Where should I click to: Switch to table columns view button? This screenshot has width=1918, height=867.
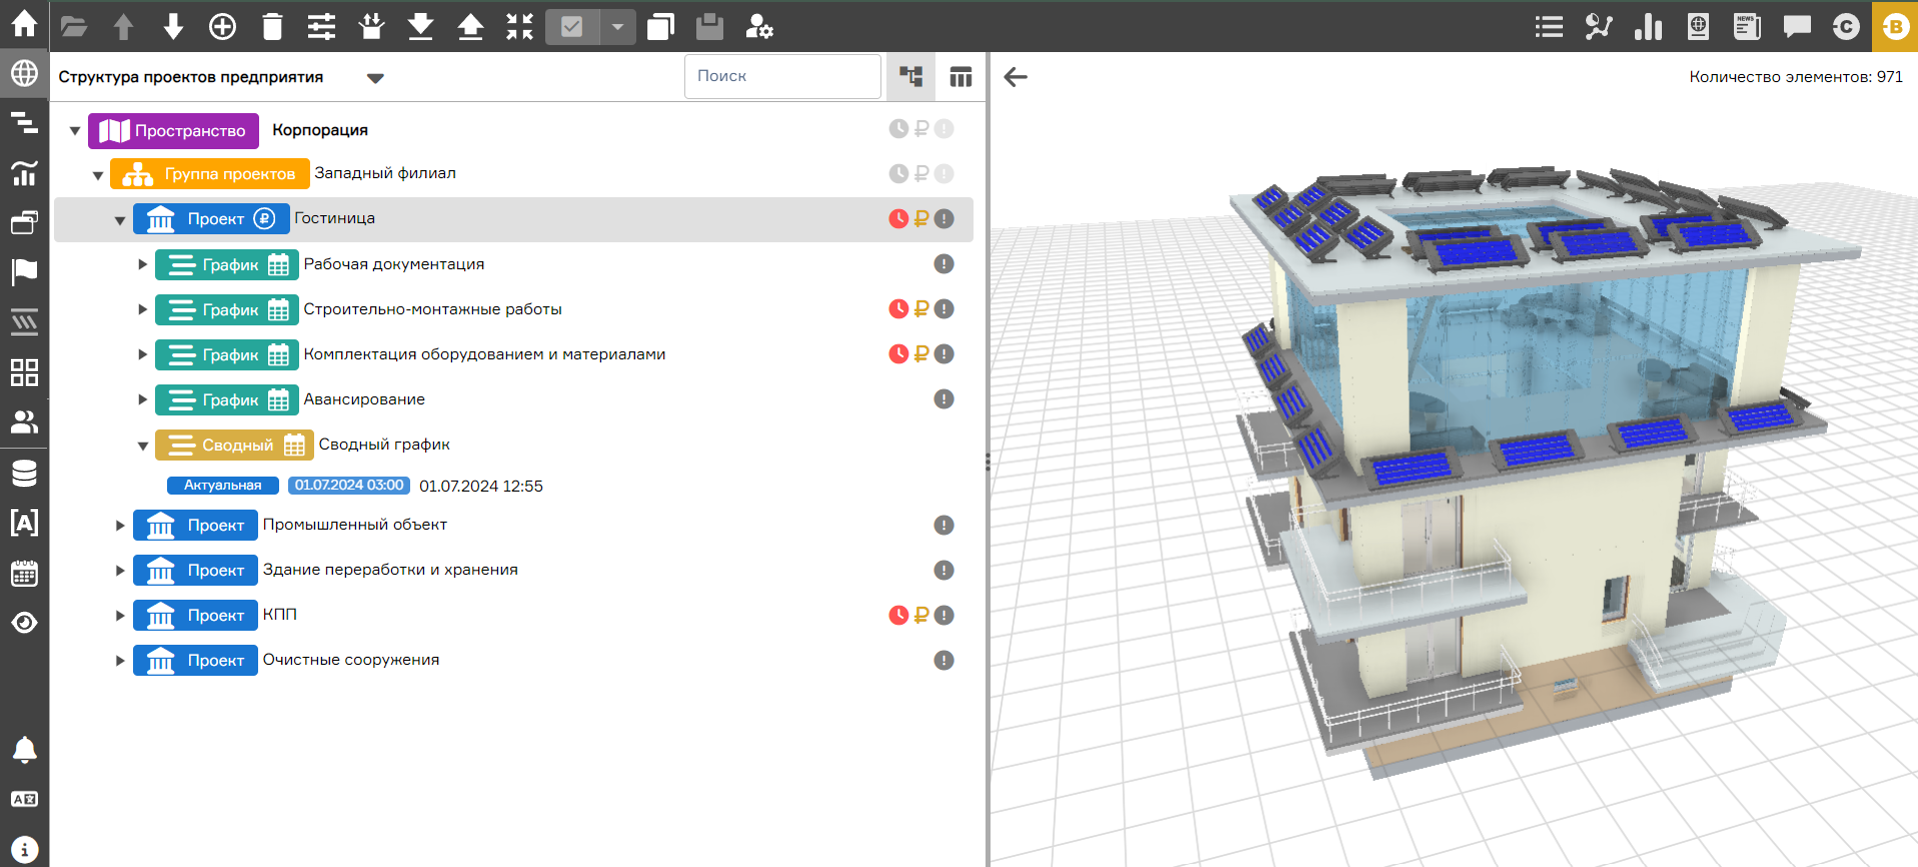pos(960,76)
